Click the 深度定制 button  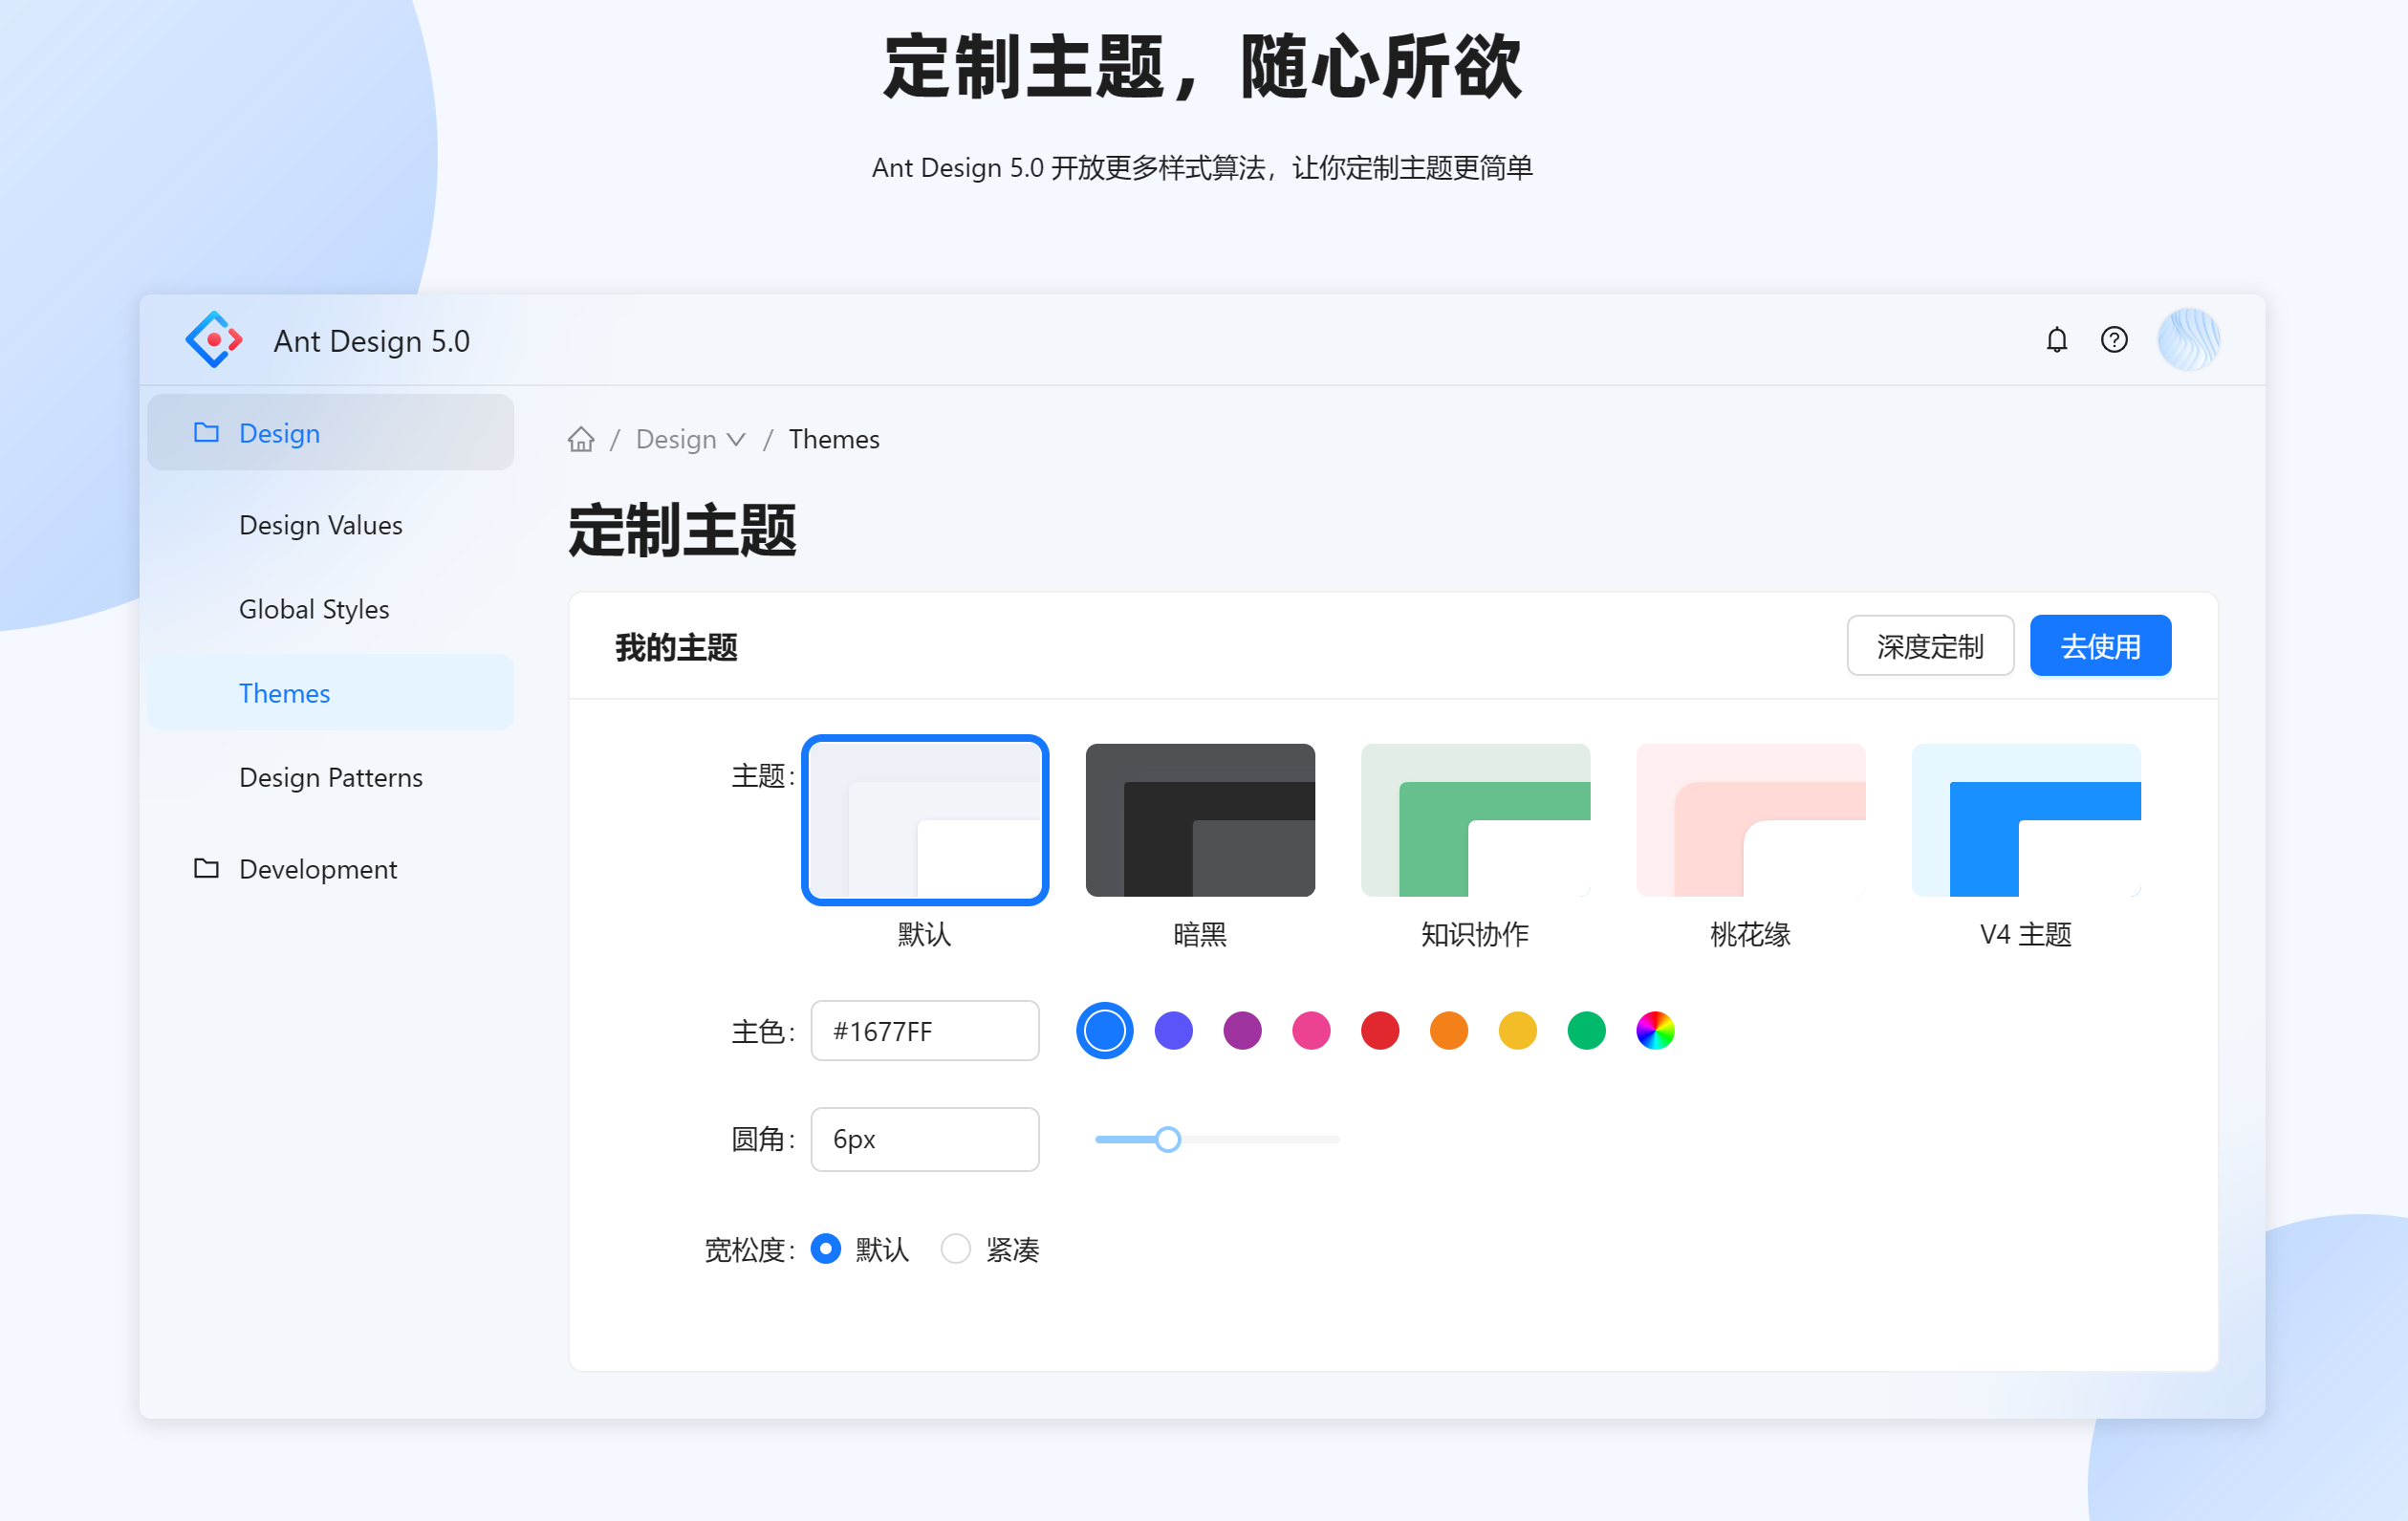pos(1930,646)
